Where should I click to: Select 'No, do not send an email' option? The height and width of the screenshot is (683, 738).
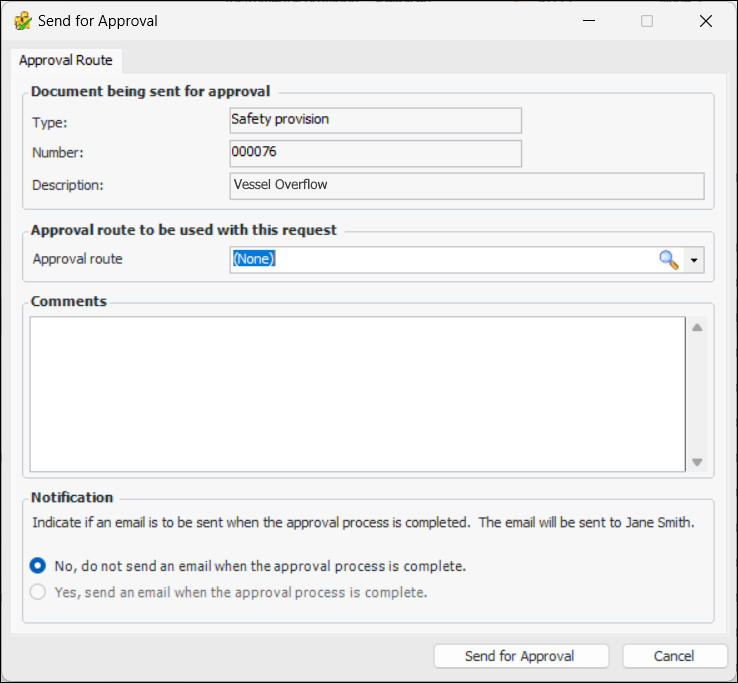(x=38, y=566)
